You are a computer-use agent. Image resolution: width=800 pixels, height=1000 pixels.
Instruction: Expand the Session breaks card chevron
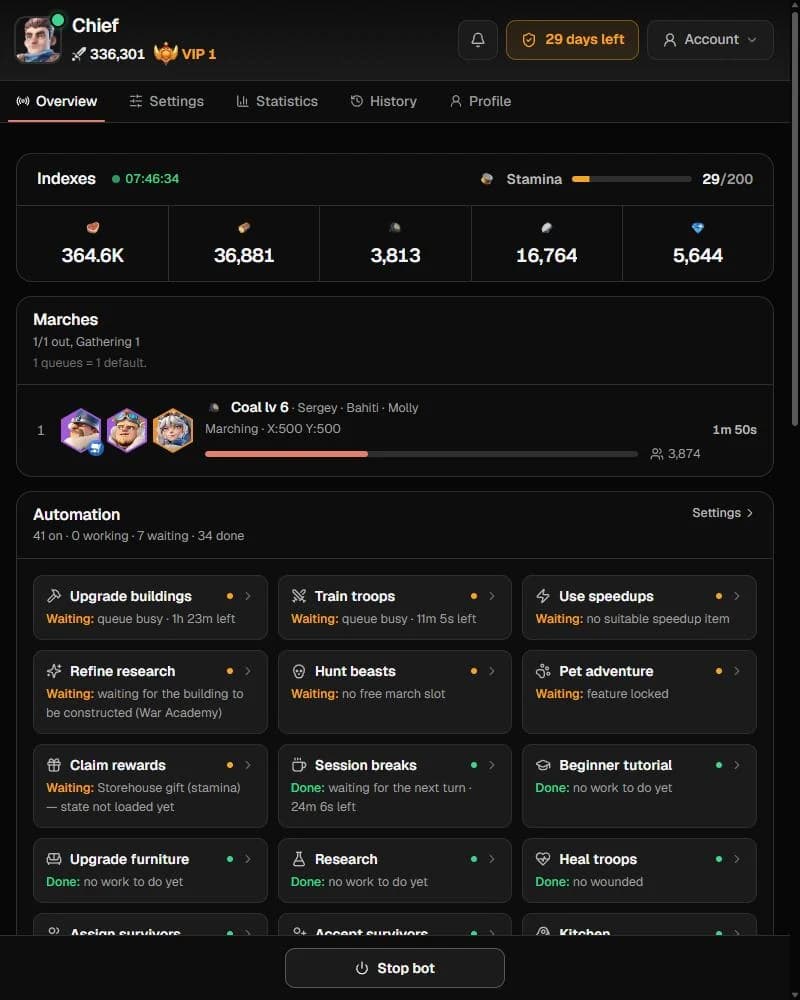[x=492, y=765]
